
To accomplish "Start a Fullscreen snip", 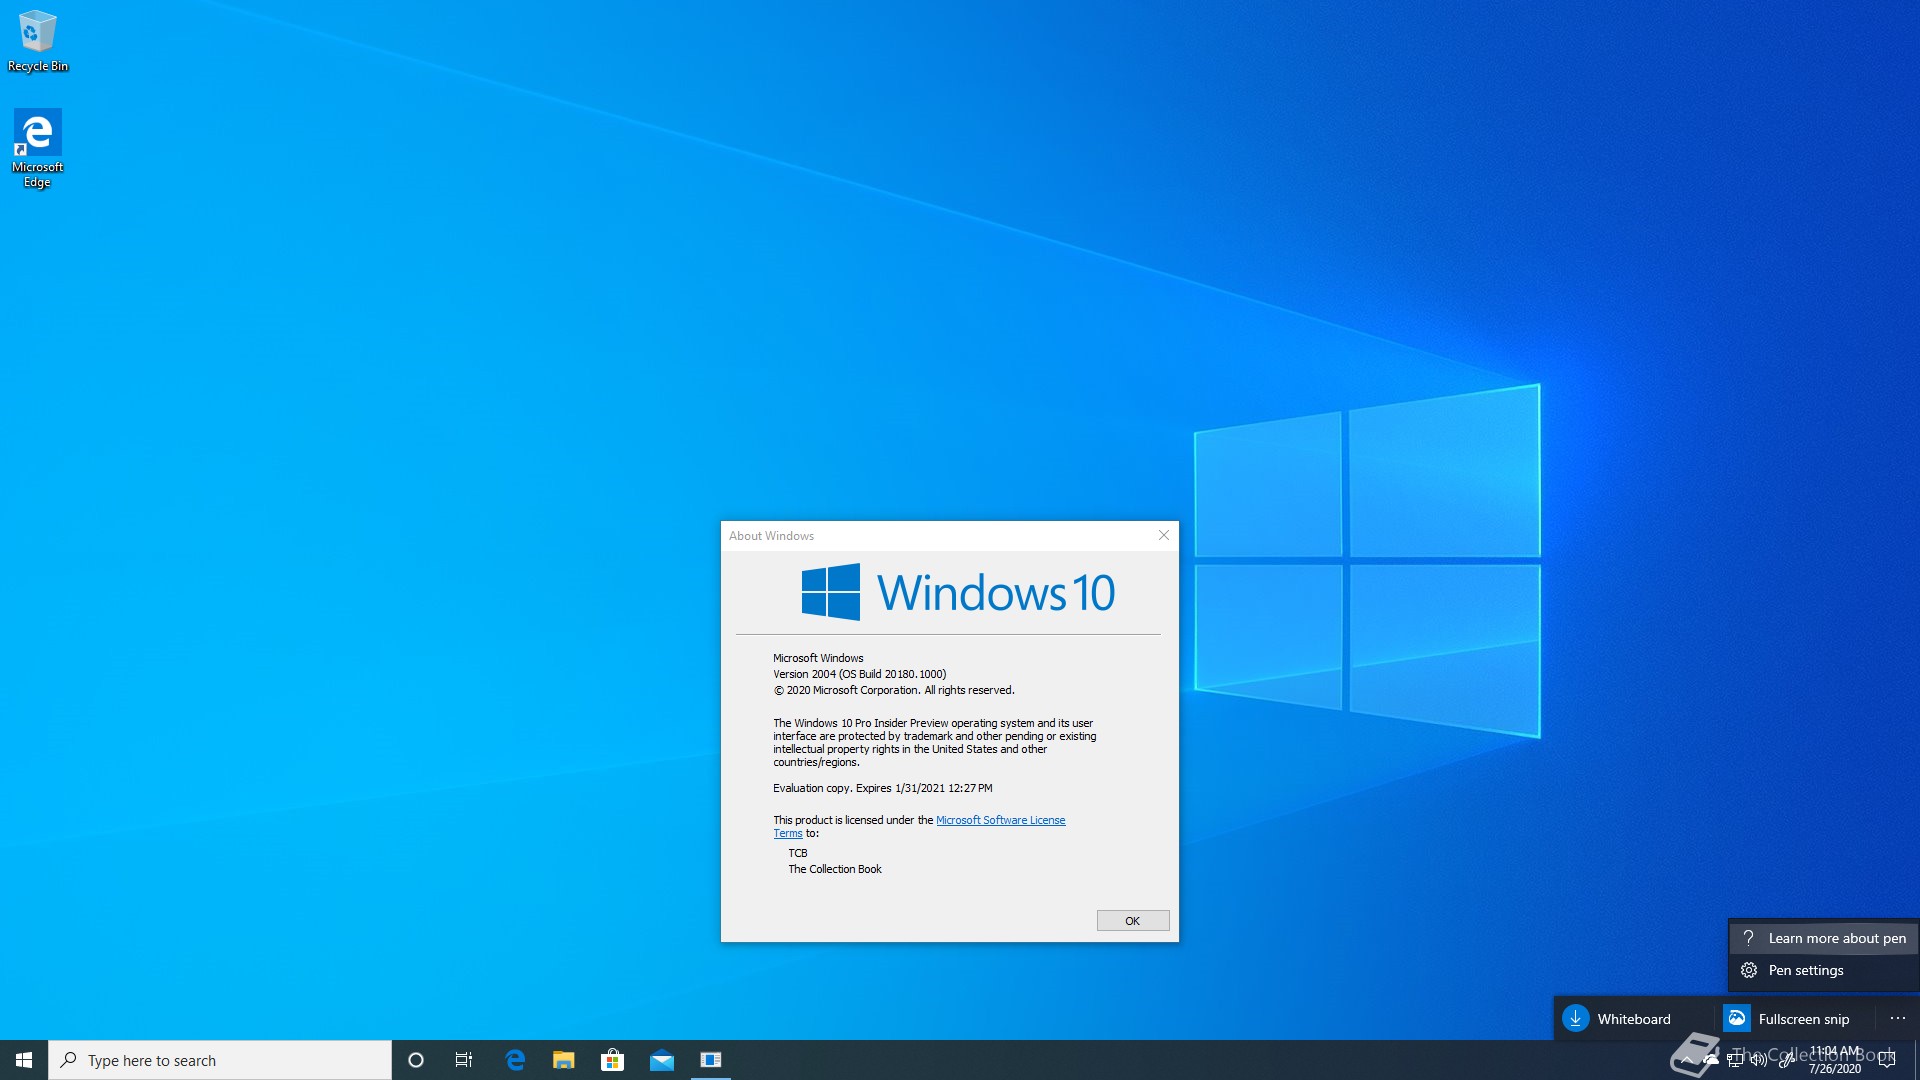I will [x=1795, y=1019].
